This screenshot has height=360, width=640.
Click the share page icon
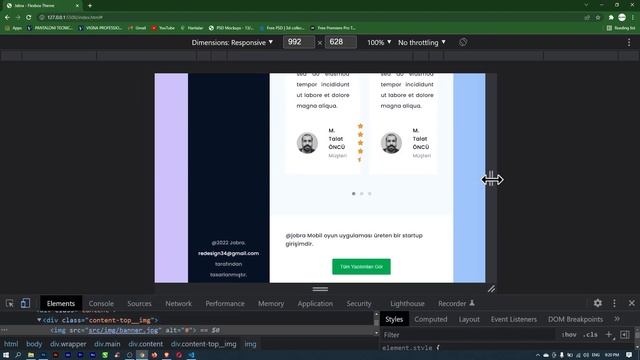587,18
